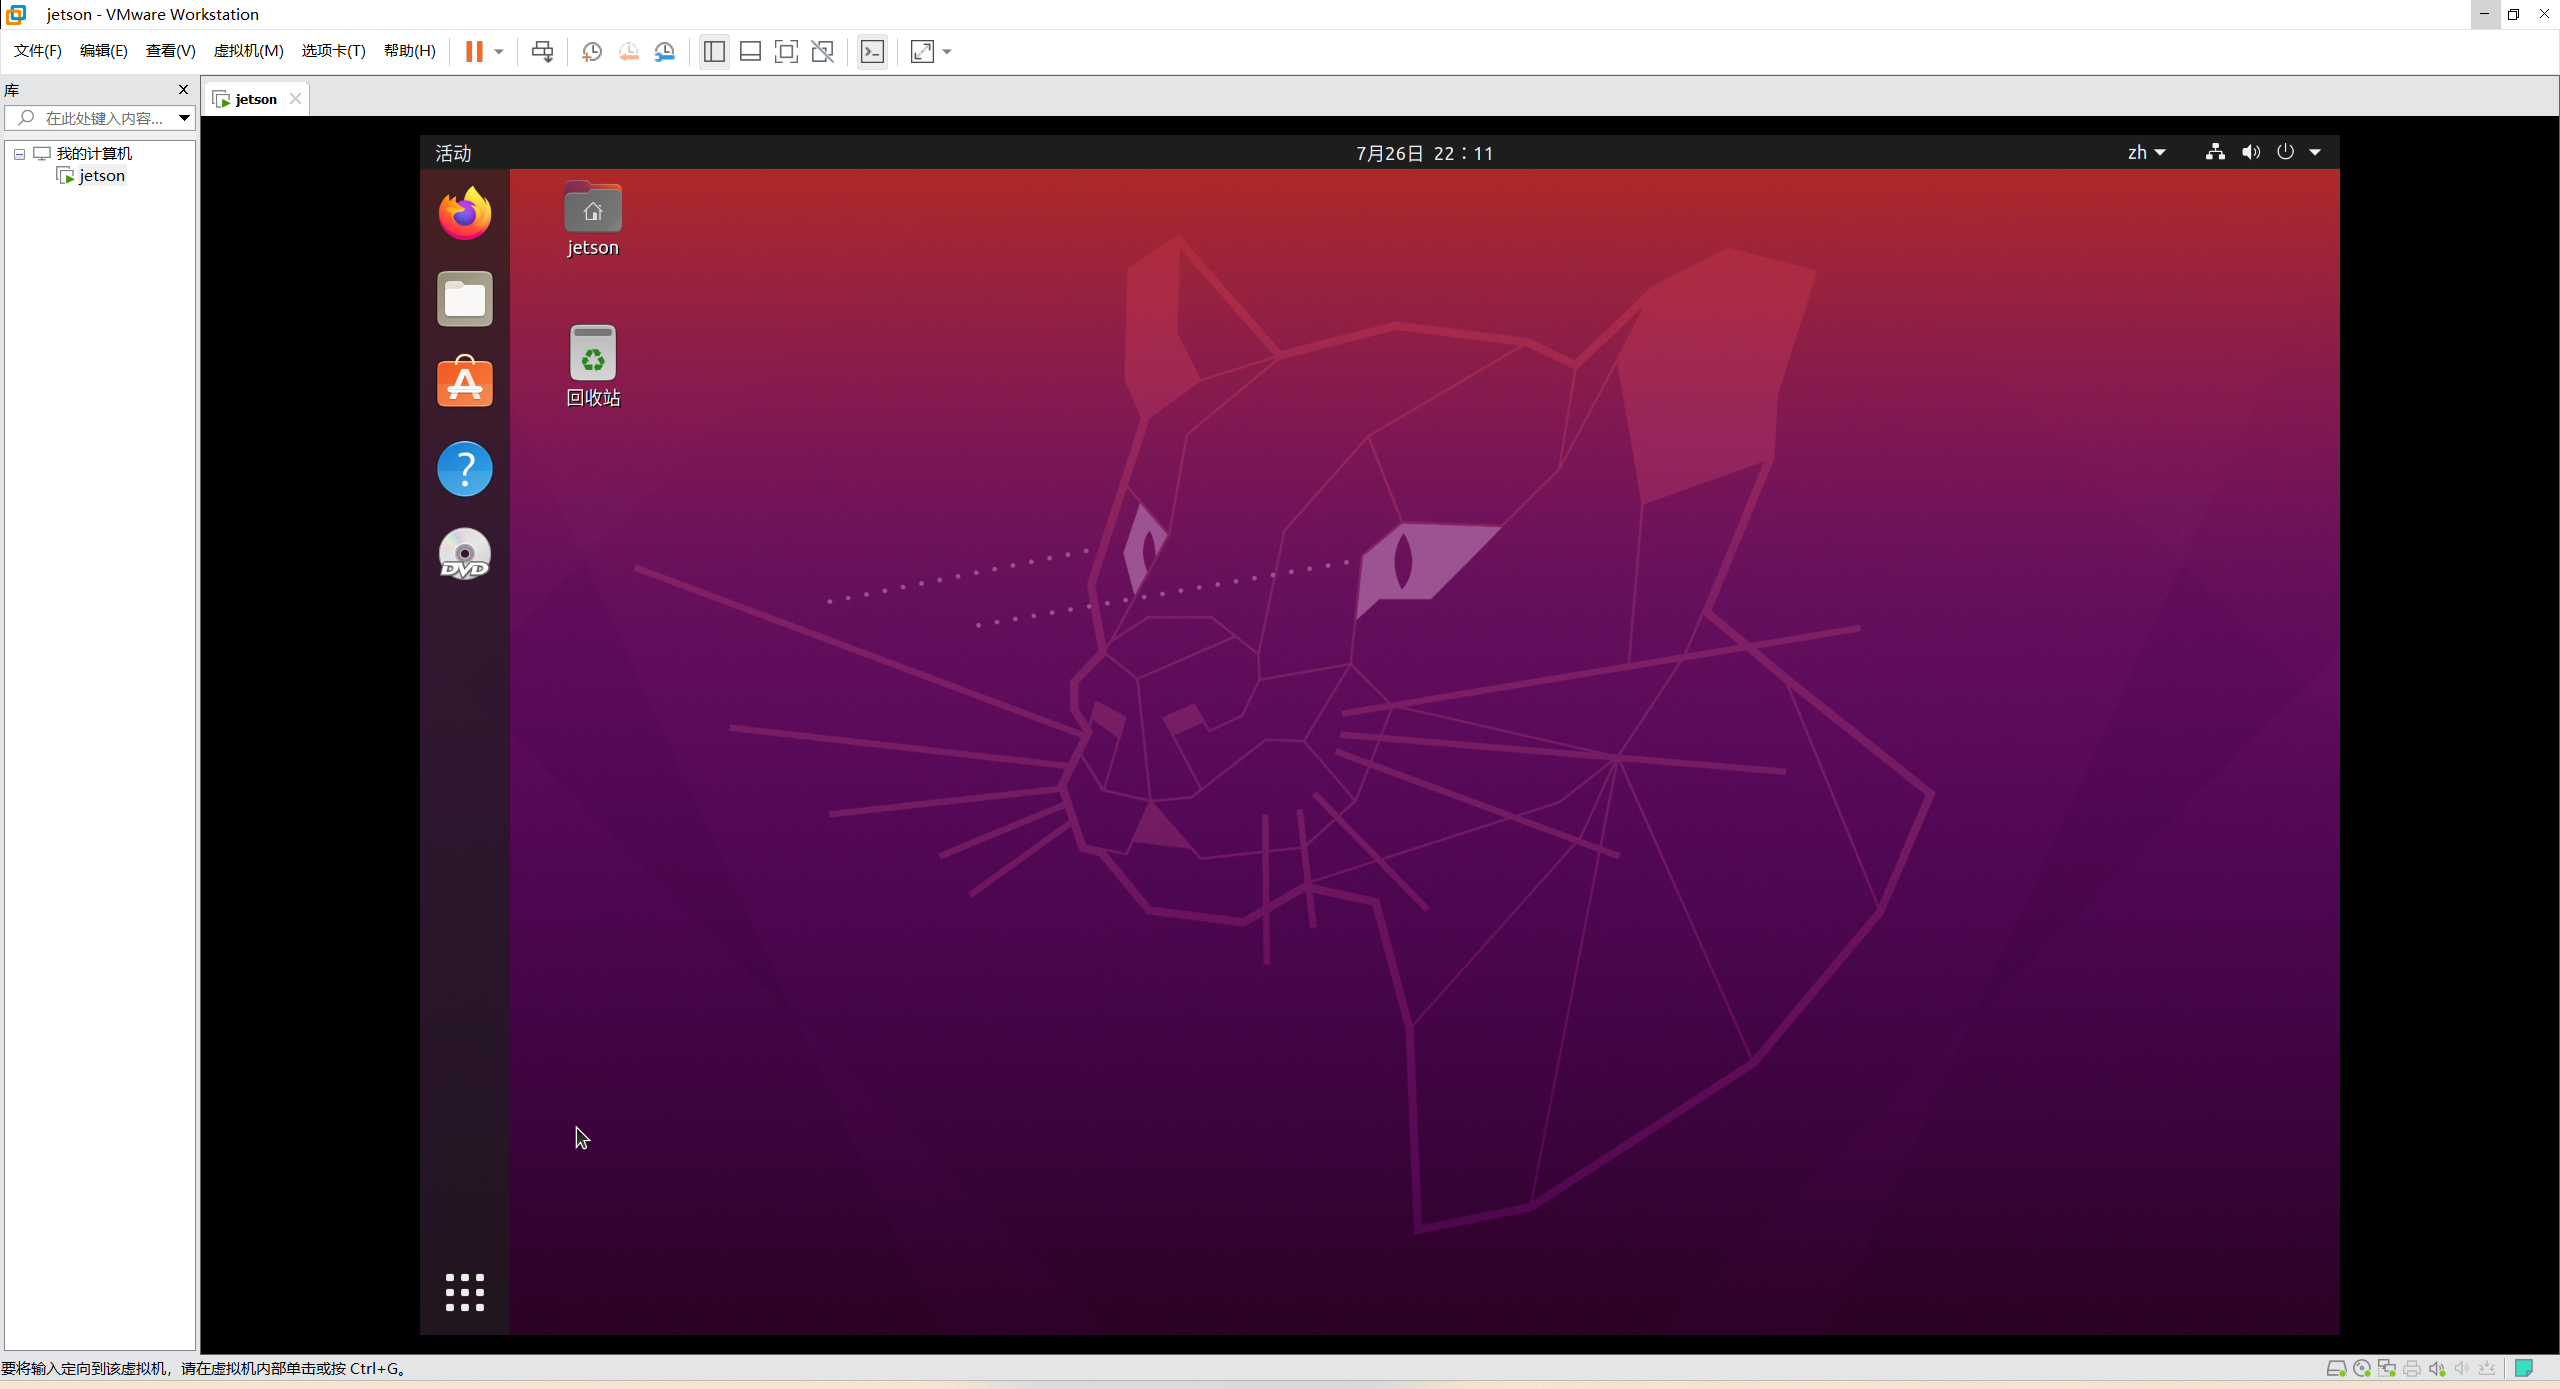Click the Send Ctrl+Alt+Del toolbar icon
Viewport: 2560px width, 1389px height.
tap(542, 52)
